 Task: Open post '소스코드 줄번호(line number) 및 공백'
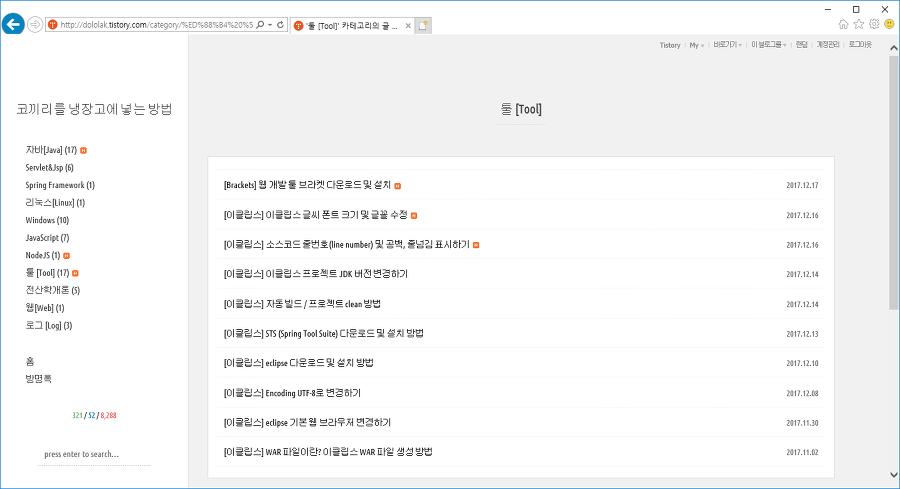[346, 244]
